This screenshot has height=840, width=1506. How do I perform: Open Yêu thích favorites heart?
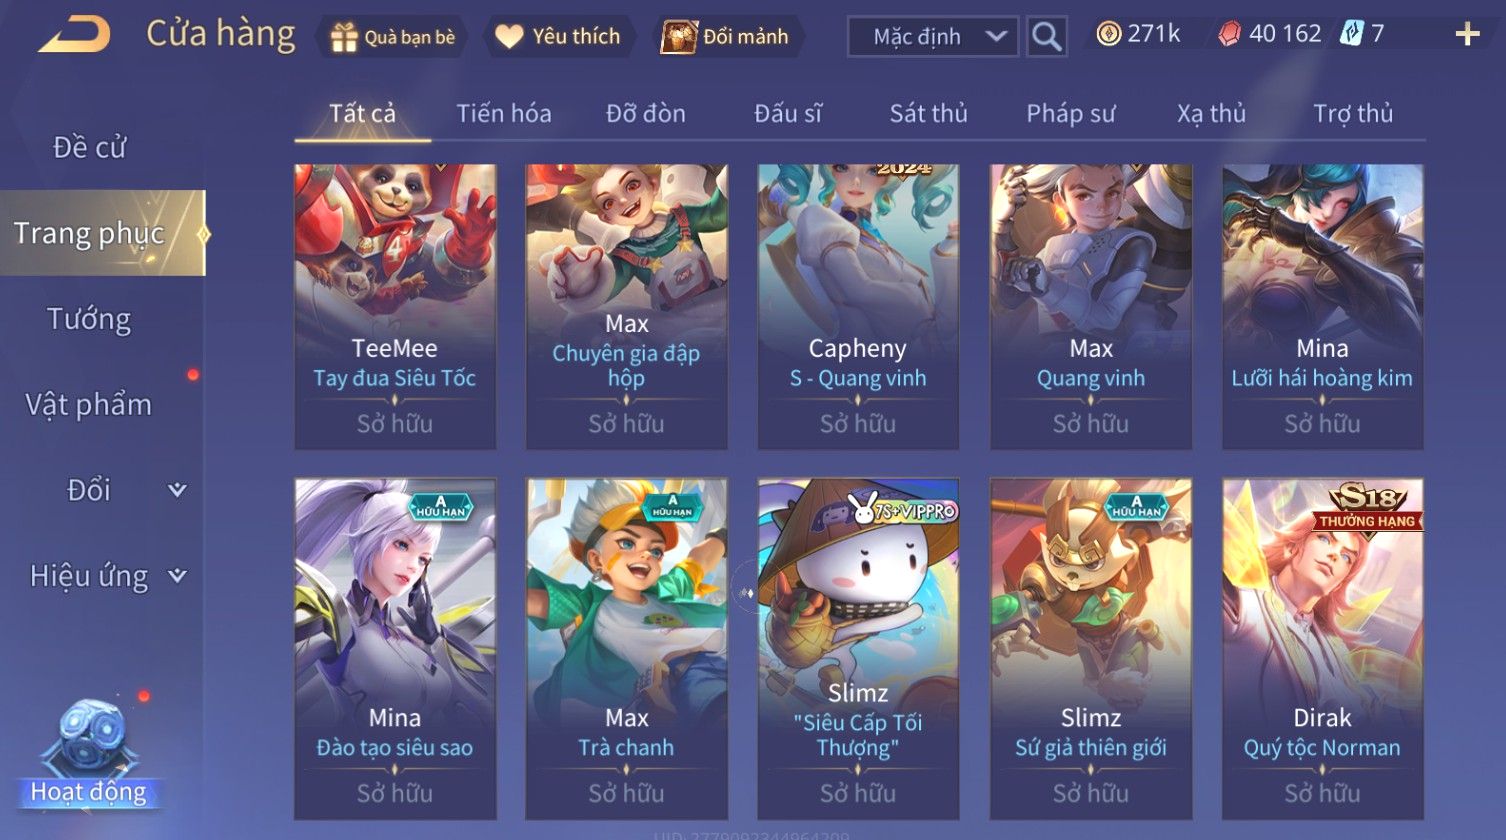509,37
